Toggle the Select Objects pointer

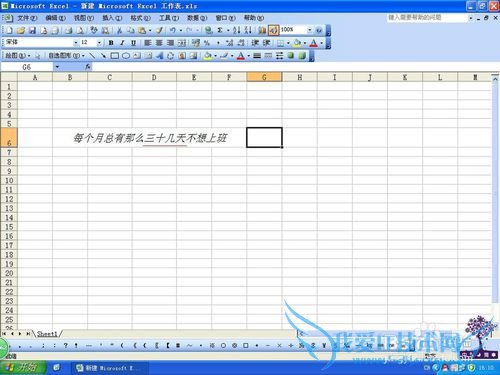[x=38, y=56]
